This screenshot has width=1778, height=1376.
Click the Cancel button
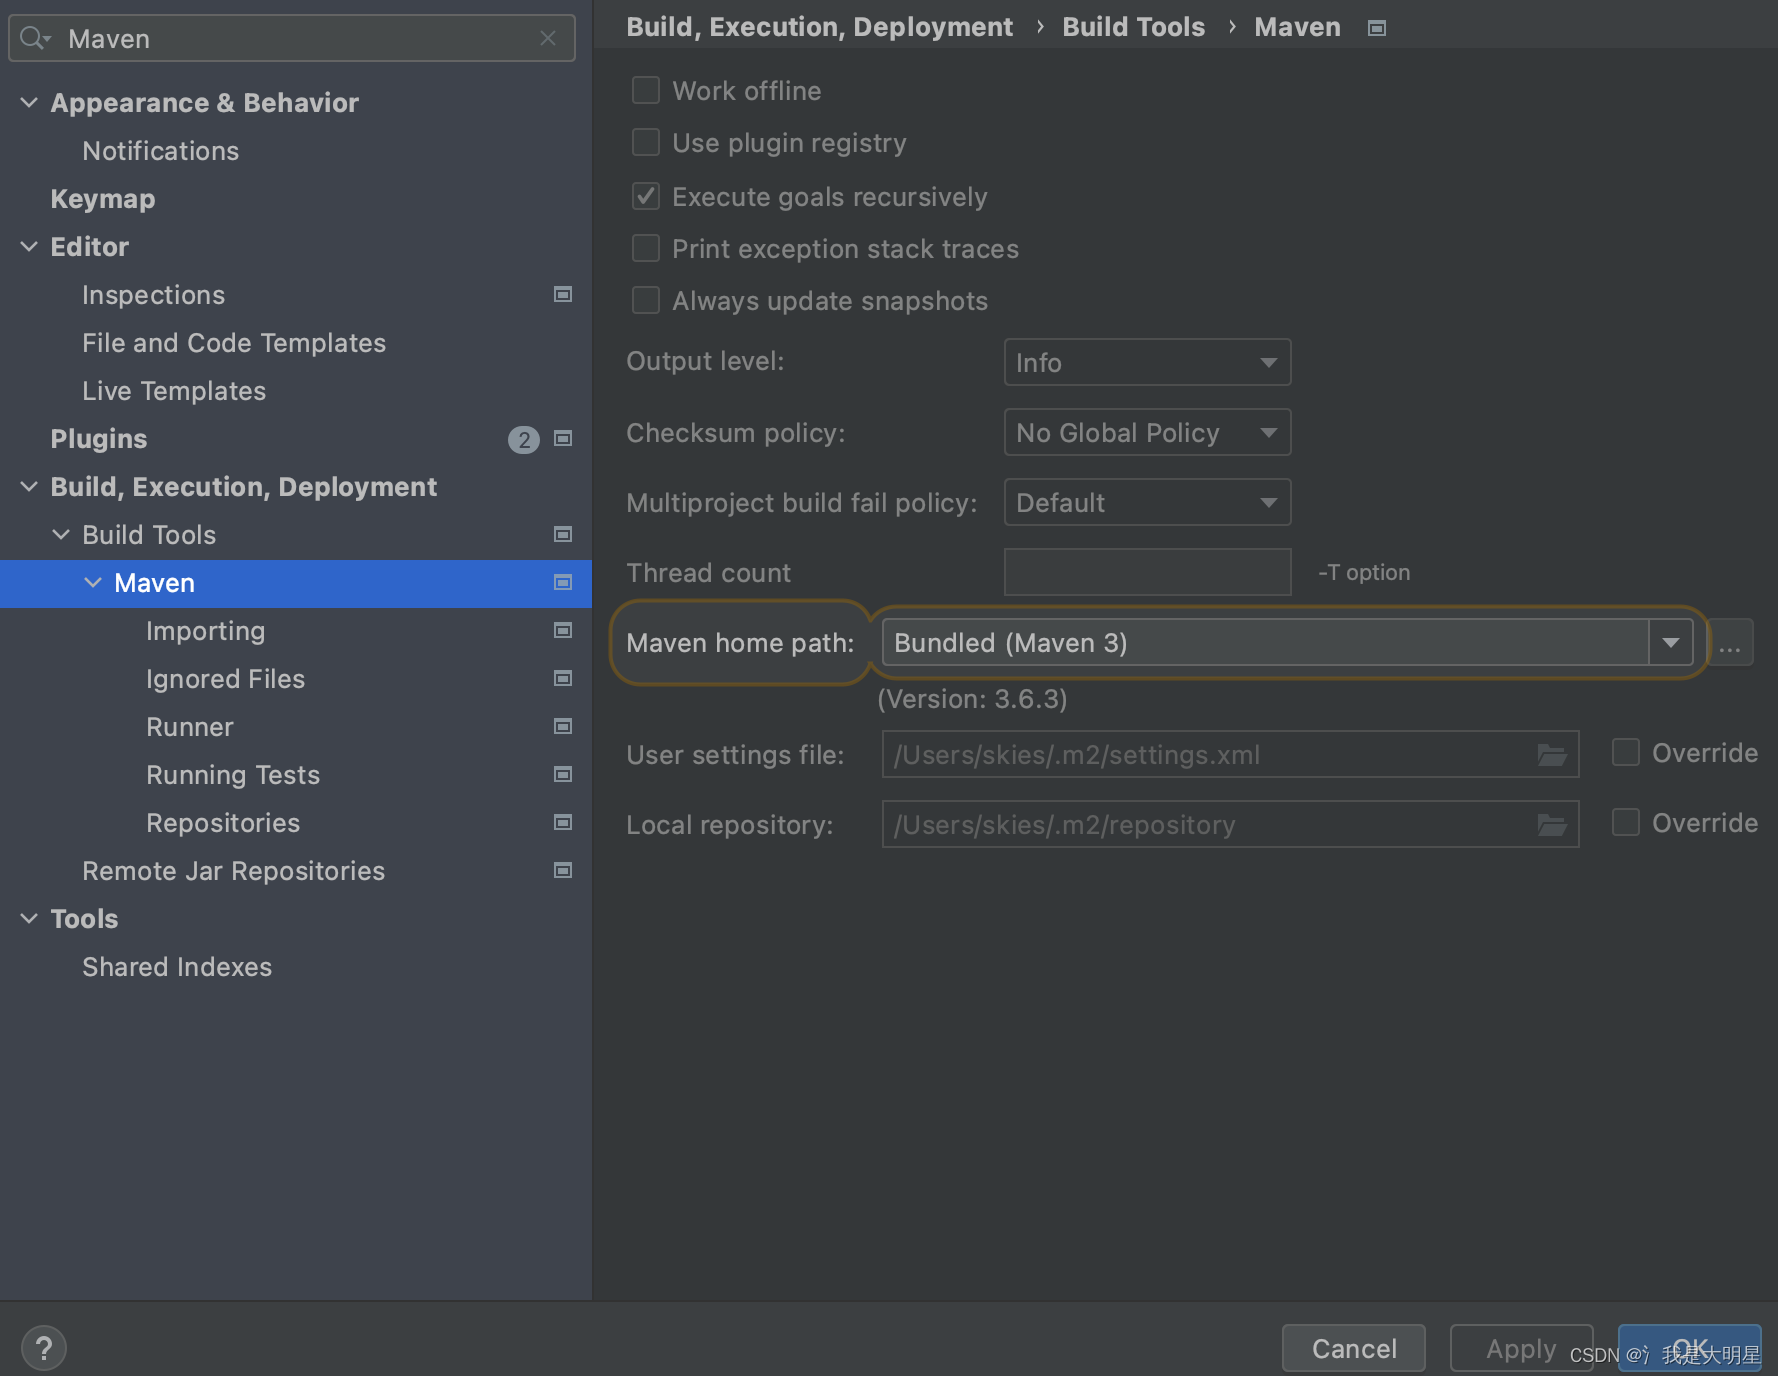pos(1354,1348)
